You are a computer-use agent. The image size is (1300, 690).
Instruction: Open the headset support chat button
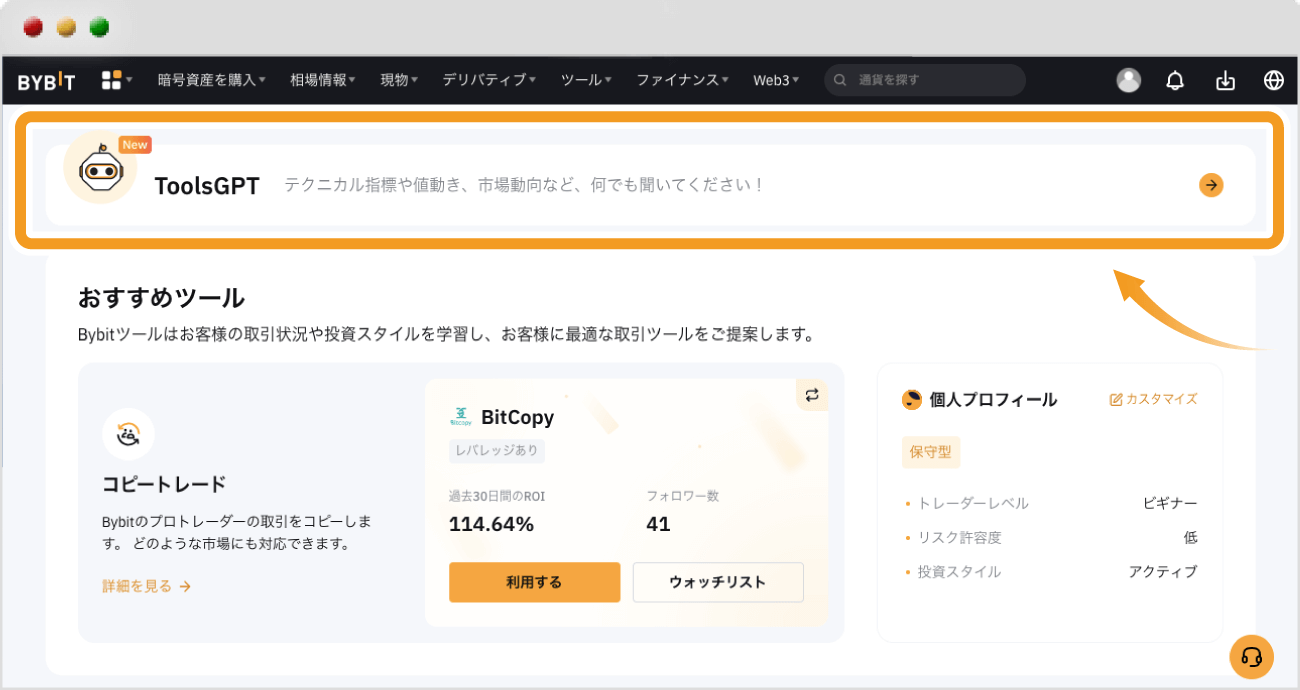pyautogui.click(x=1251, y=657)
